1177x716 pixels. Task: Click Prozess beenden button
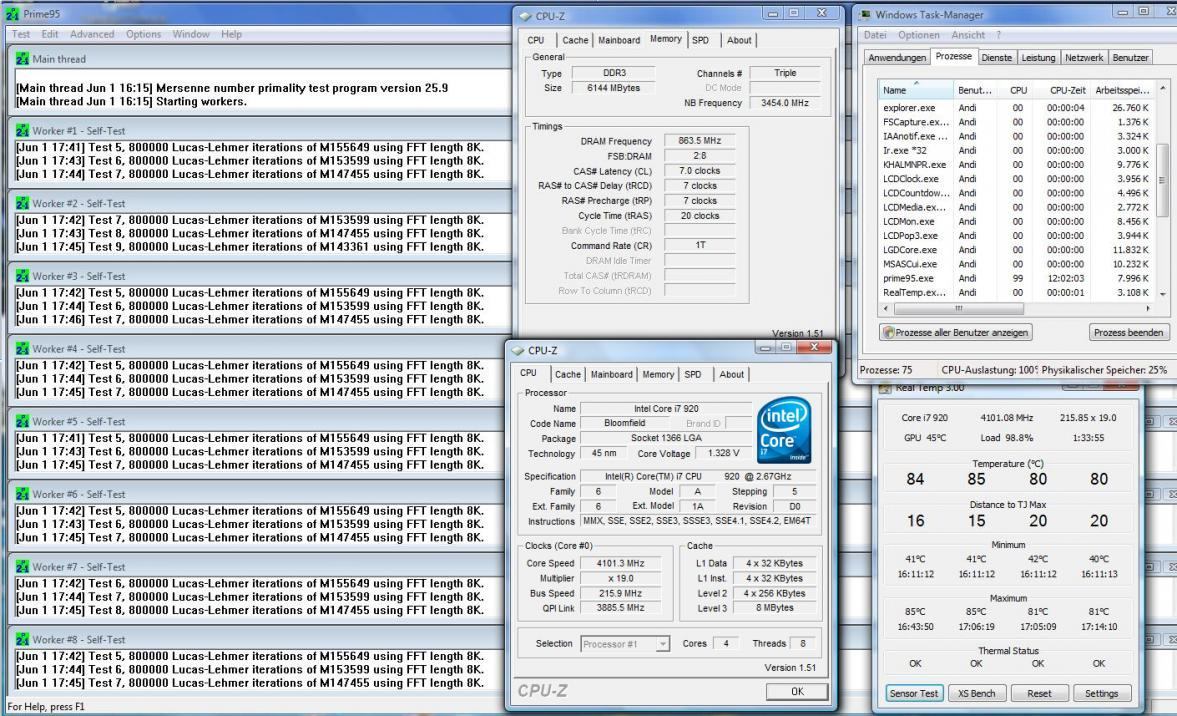click(x=1128, y=332)
